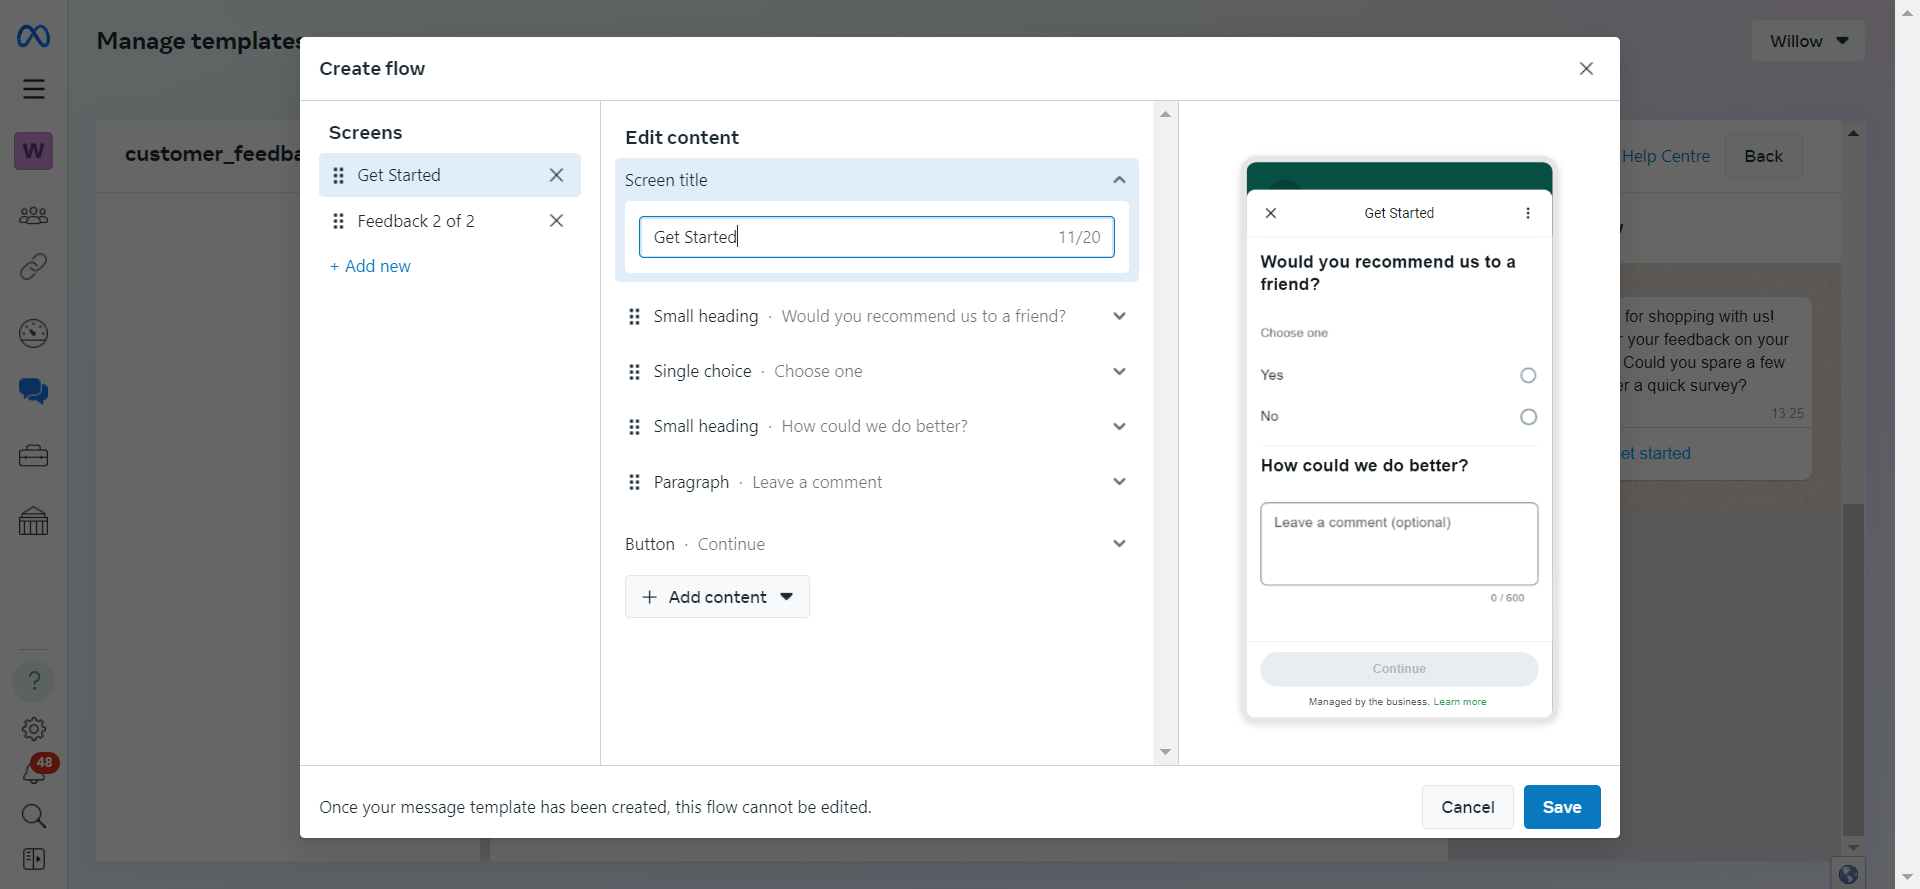Expand 'How could we do better?' heading
The image size is (1920, 889).
[x=1119, y=426]
